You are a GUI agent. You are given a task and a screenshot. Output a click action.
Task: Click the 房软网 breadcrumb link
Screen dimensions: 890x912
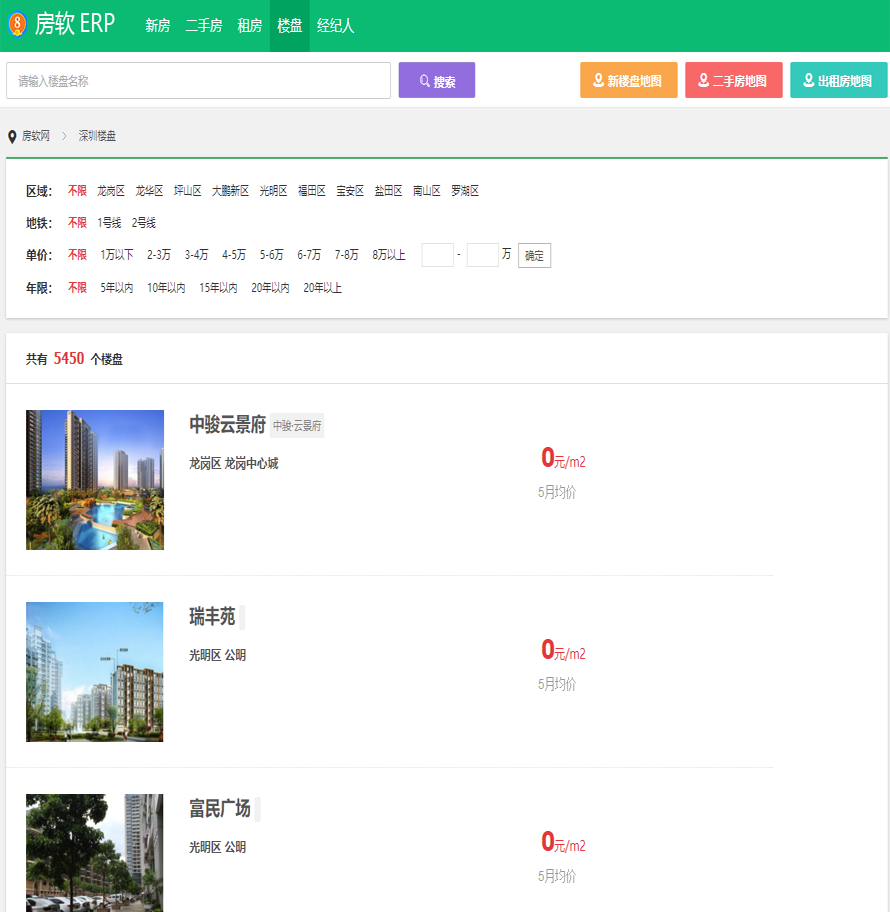click(36, 136)
